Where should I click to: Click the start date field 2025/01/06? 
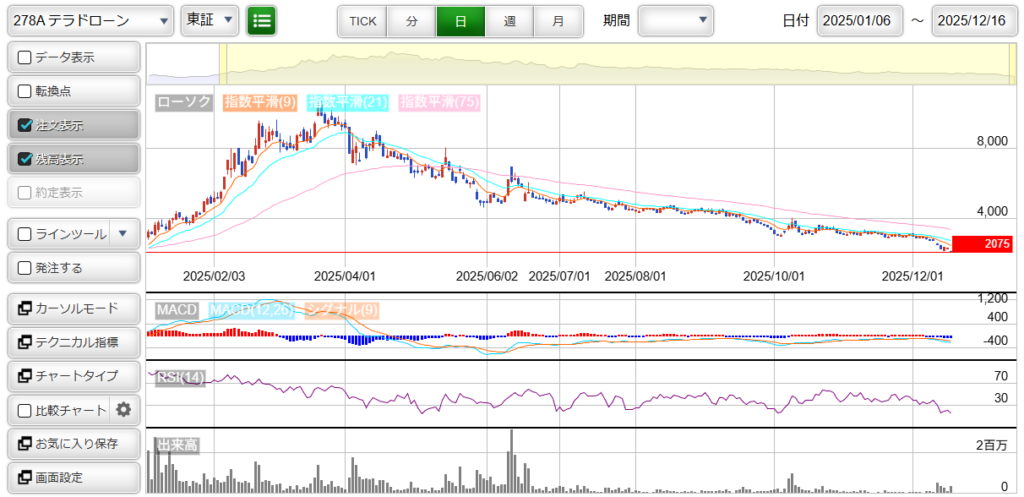860,20
